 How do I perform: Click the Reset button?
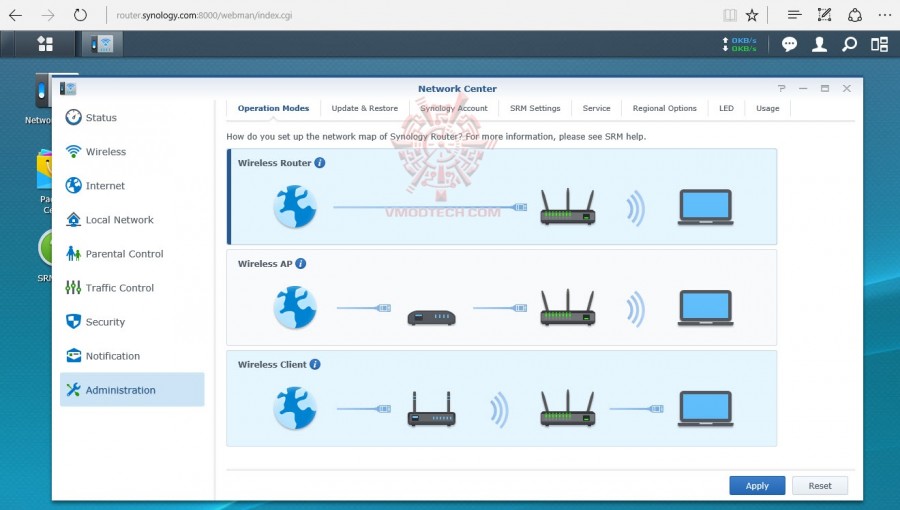[x=820, y=485]
